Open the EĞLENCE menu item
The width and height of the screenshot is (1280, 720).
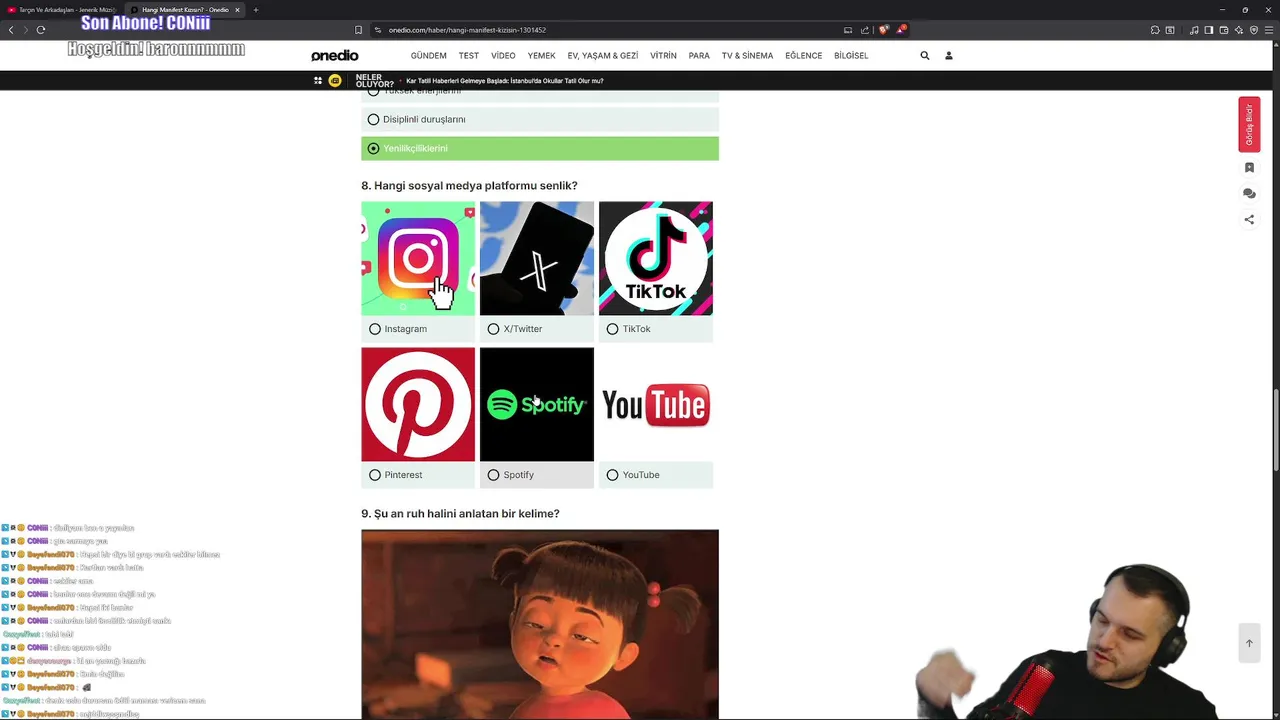point(803,56)
